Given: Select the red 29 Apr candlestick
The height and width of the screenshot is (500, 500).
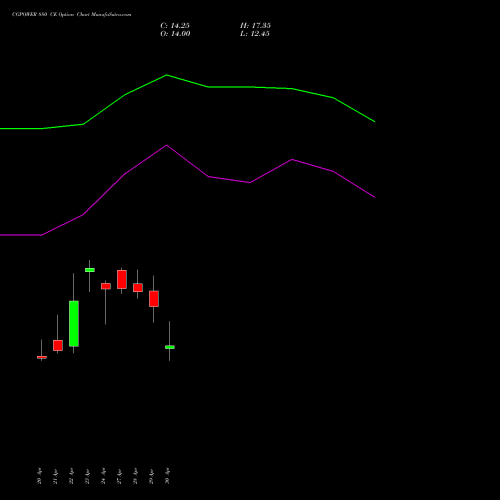Looking at the screenshot, I should pos(154,299).
